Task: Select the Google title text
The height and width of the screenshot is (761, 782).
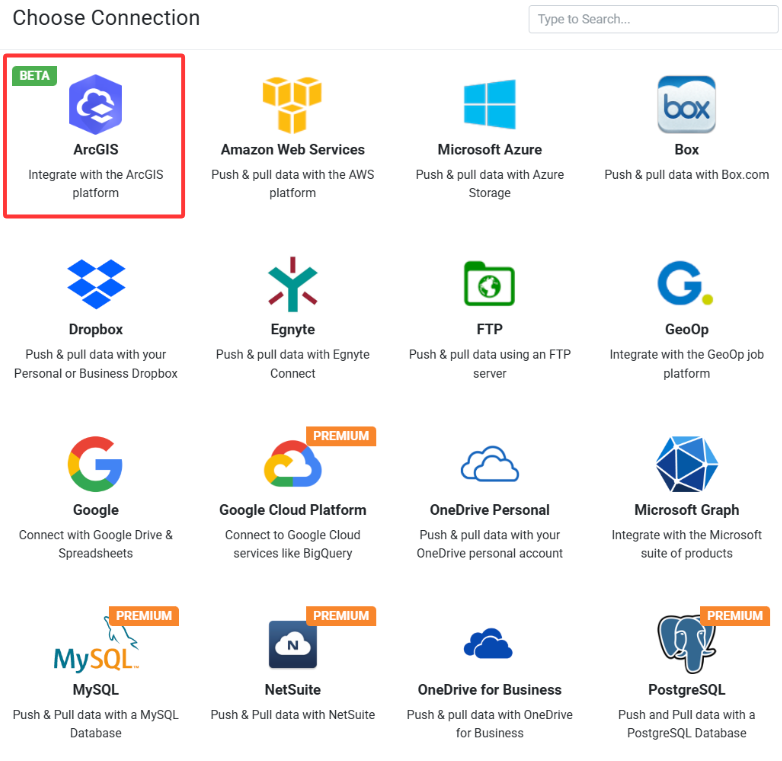Action: [96, 510]
